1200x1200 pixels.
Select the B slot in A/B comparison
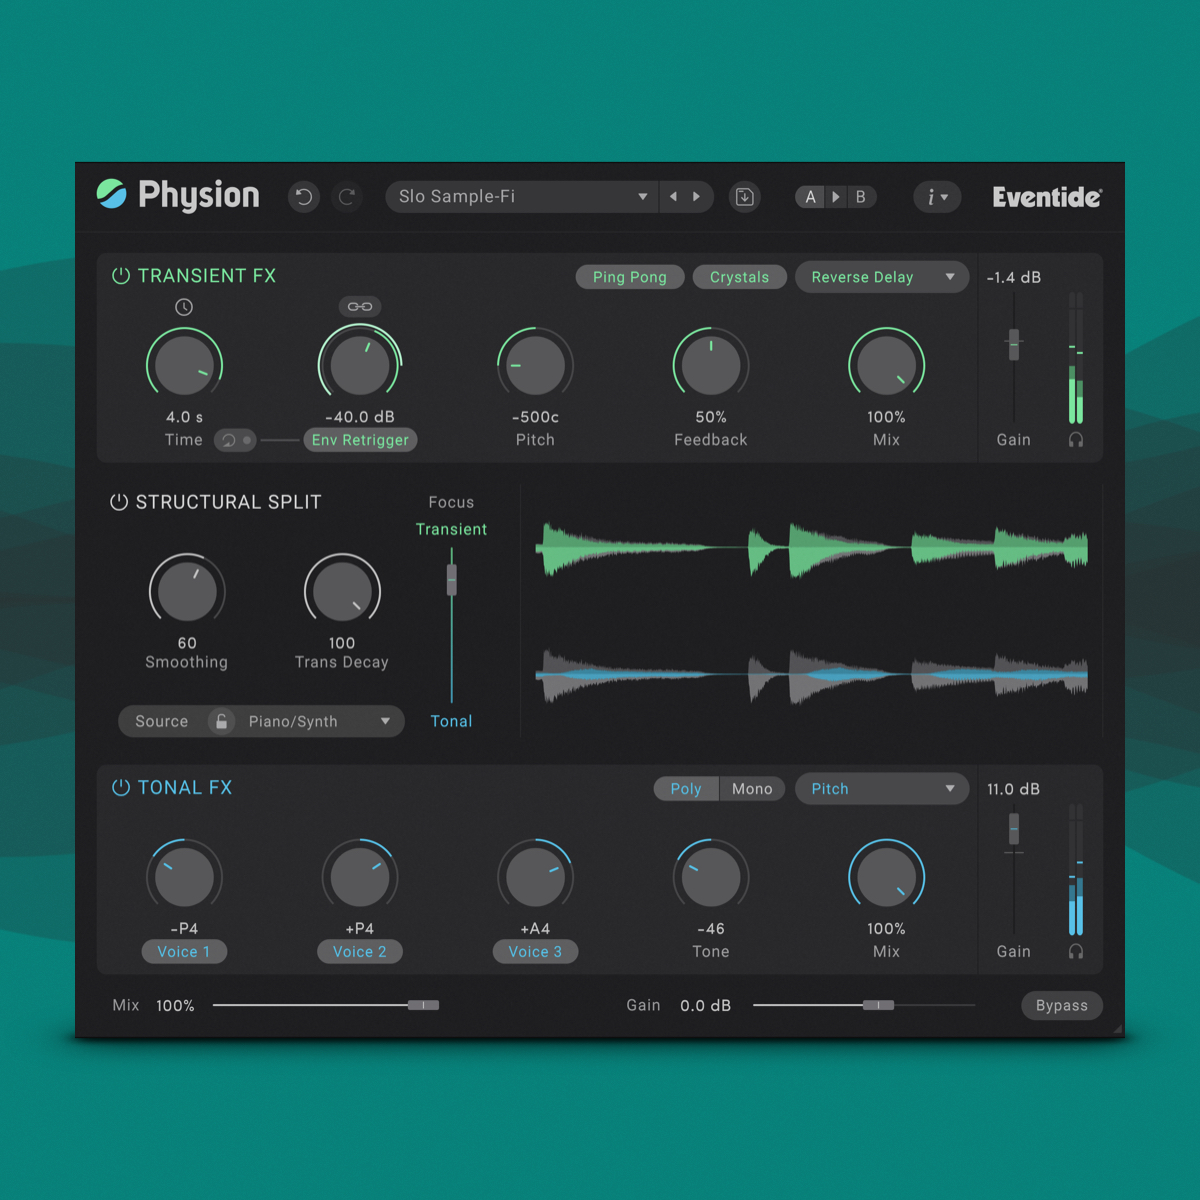[x=861, y=197]
